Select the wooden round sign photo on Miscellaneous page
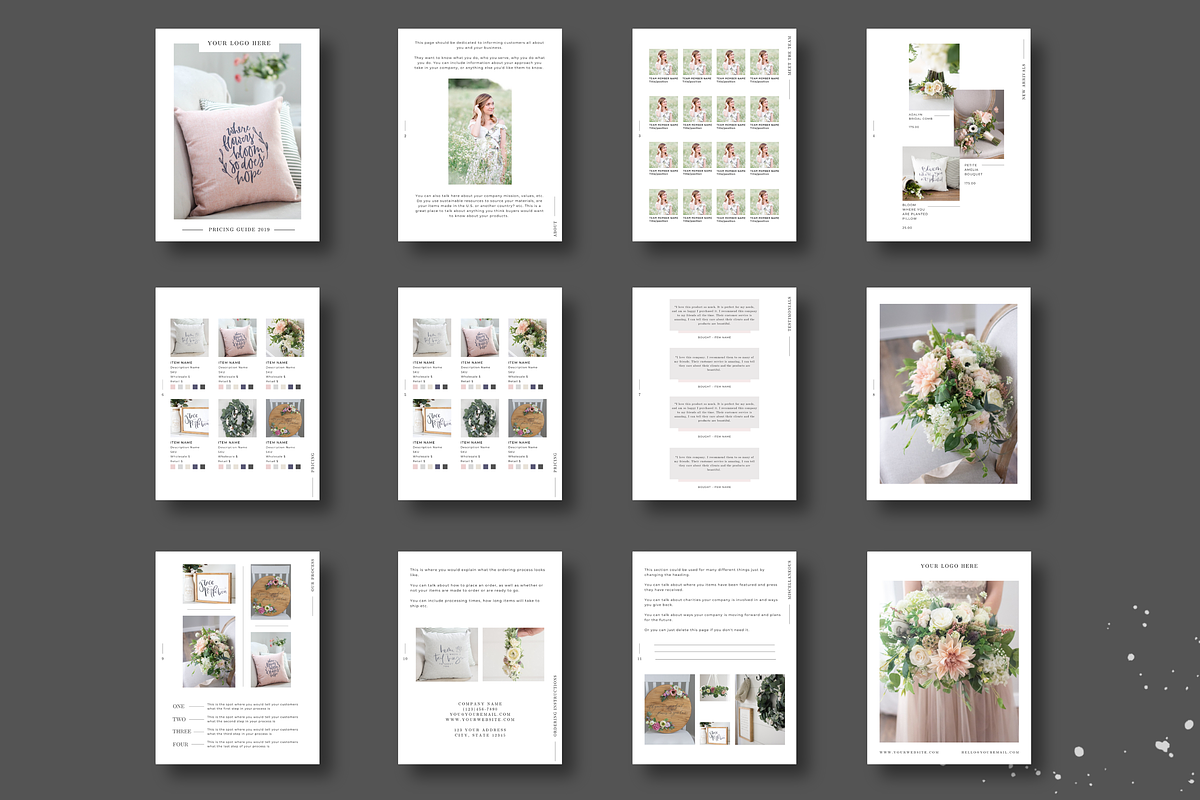This screenshot has height=800, width=1200. (x=669, y=711)
